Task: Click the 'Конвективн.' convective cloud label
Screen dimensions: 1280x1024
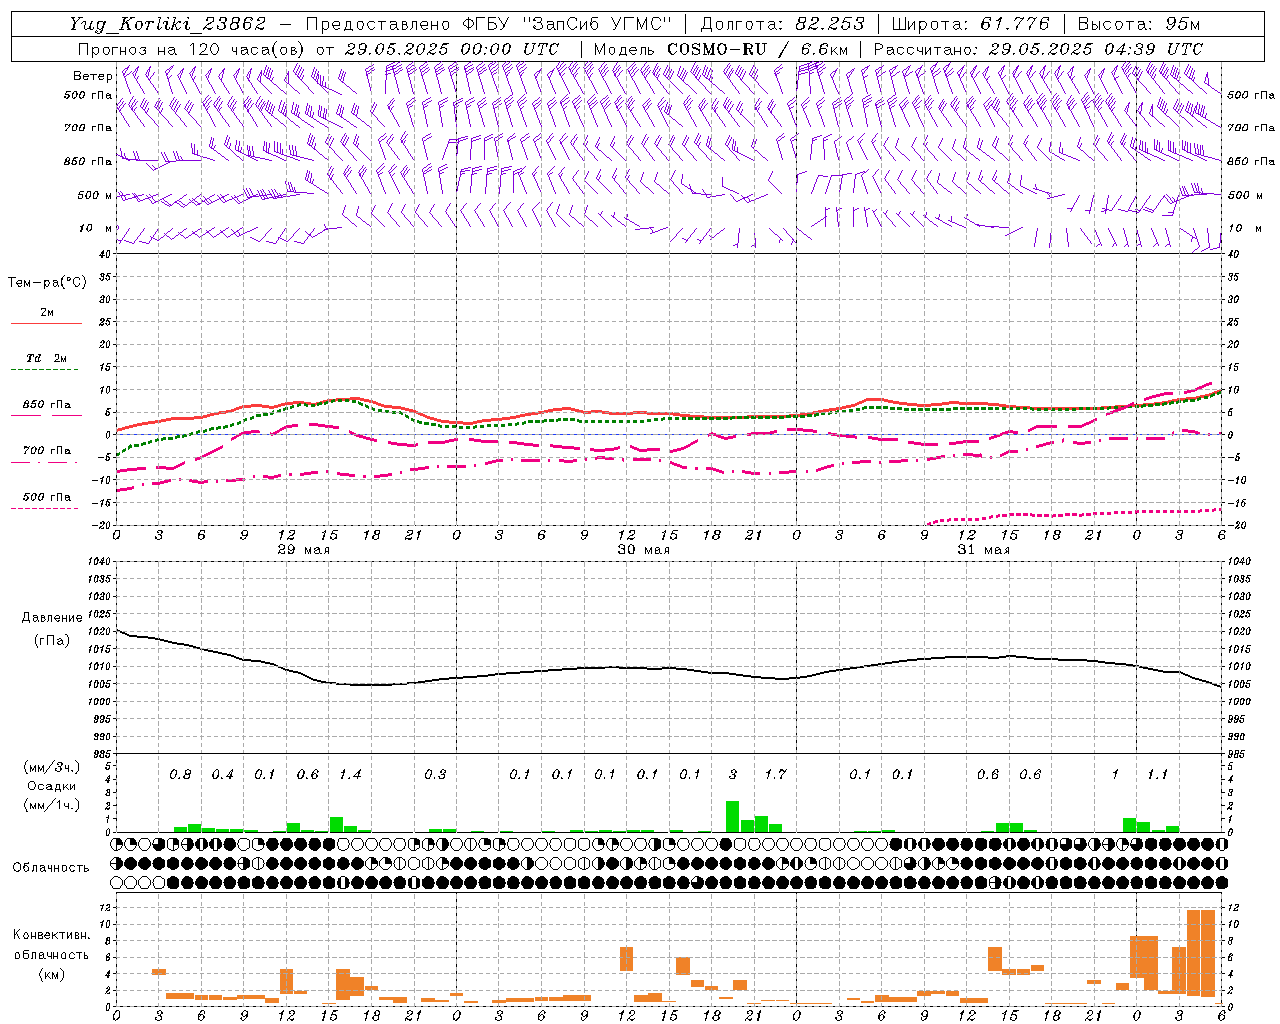Action: click(x=51, y=935)
